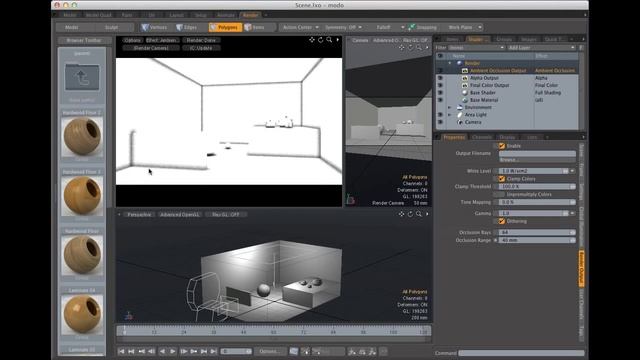Toggle visibility of Base Material

pyautogui.click(x=440, y=100)
